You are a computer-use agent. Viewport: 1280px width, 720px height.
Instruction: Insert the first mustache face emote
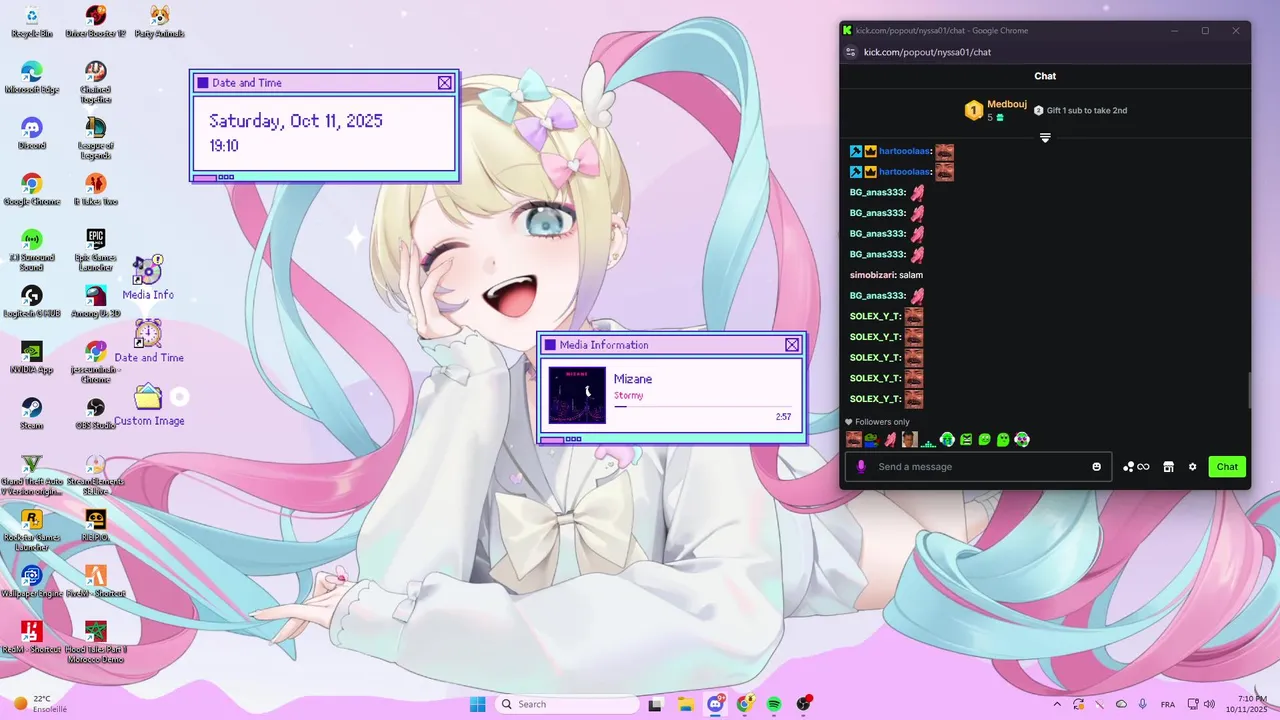click(854, 439)
